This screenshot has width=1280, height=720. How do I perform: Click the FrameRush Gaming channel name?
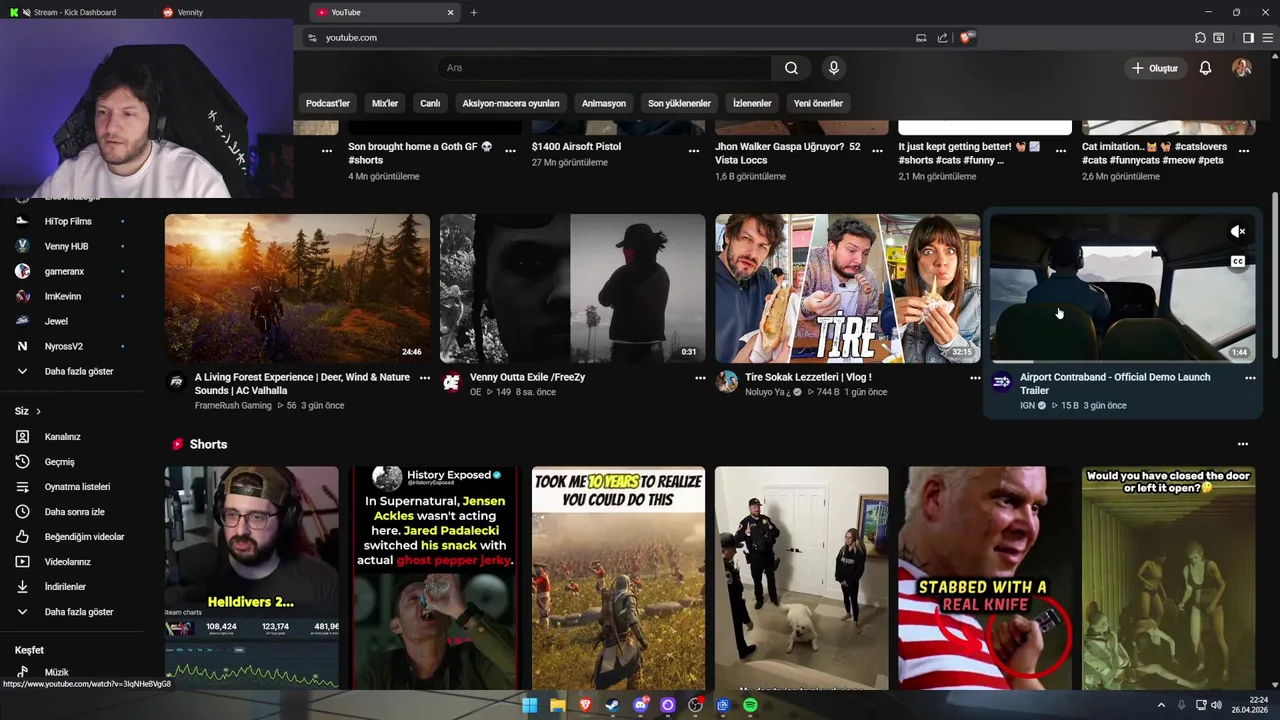click(x=233, y=406)
